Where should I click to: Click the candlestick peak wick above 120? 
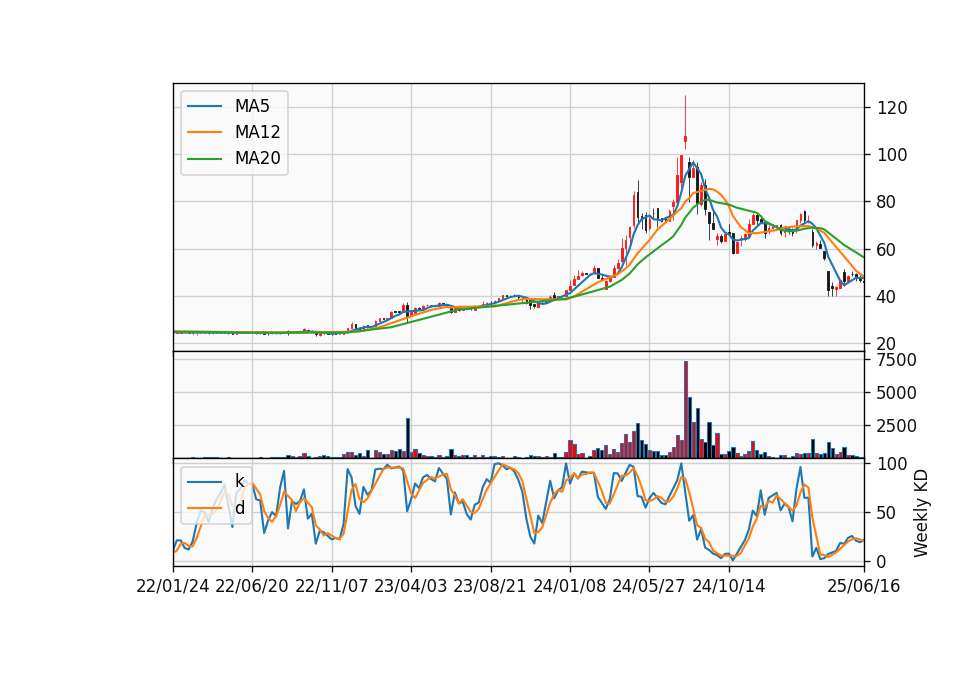686,115
